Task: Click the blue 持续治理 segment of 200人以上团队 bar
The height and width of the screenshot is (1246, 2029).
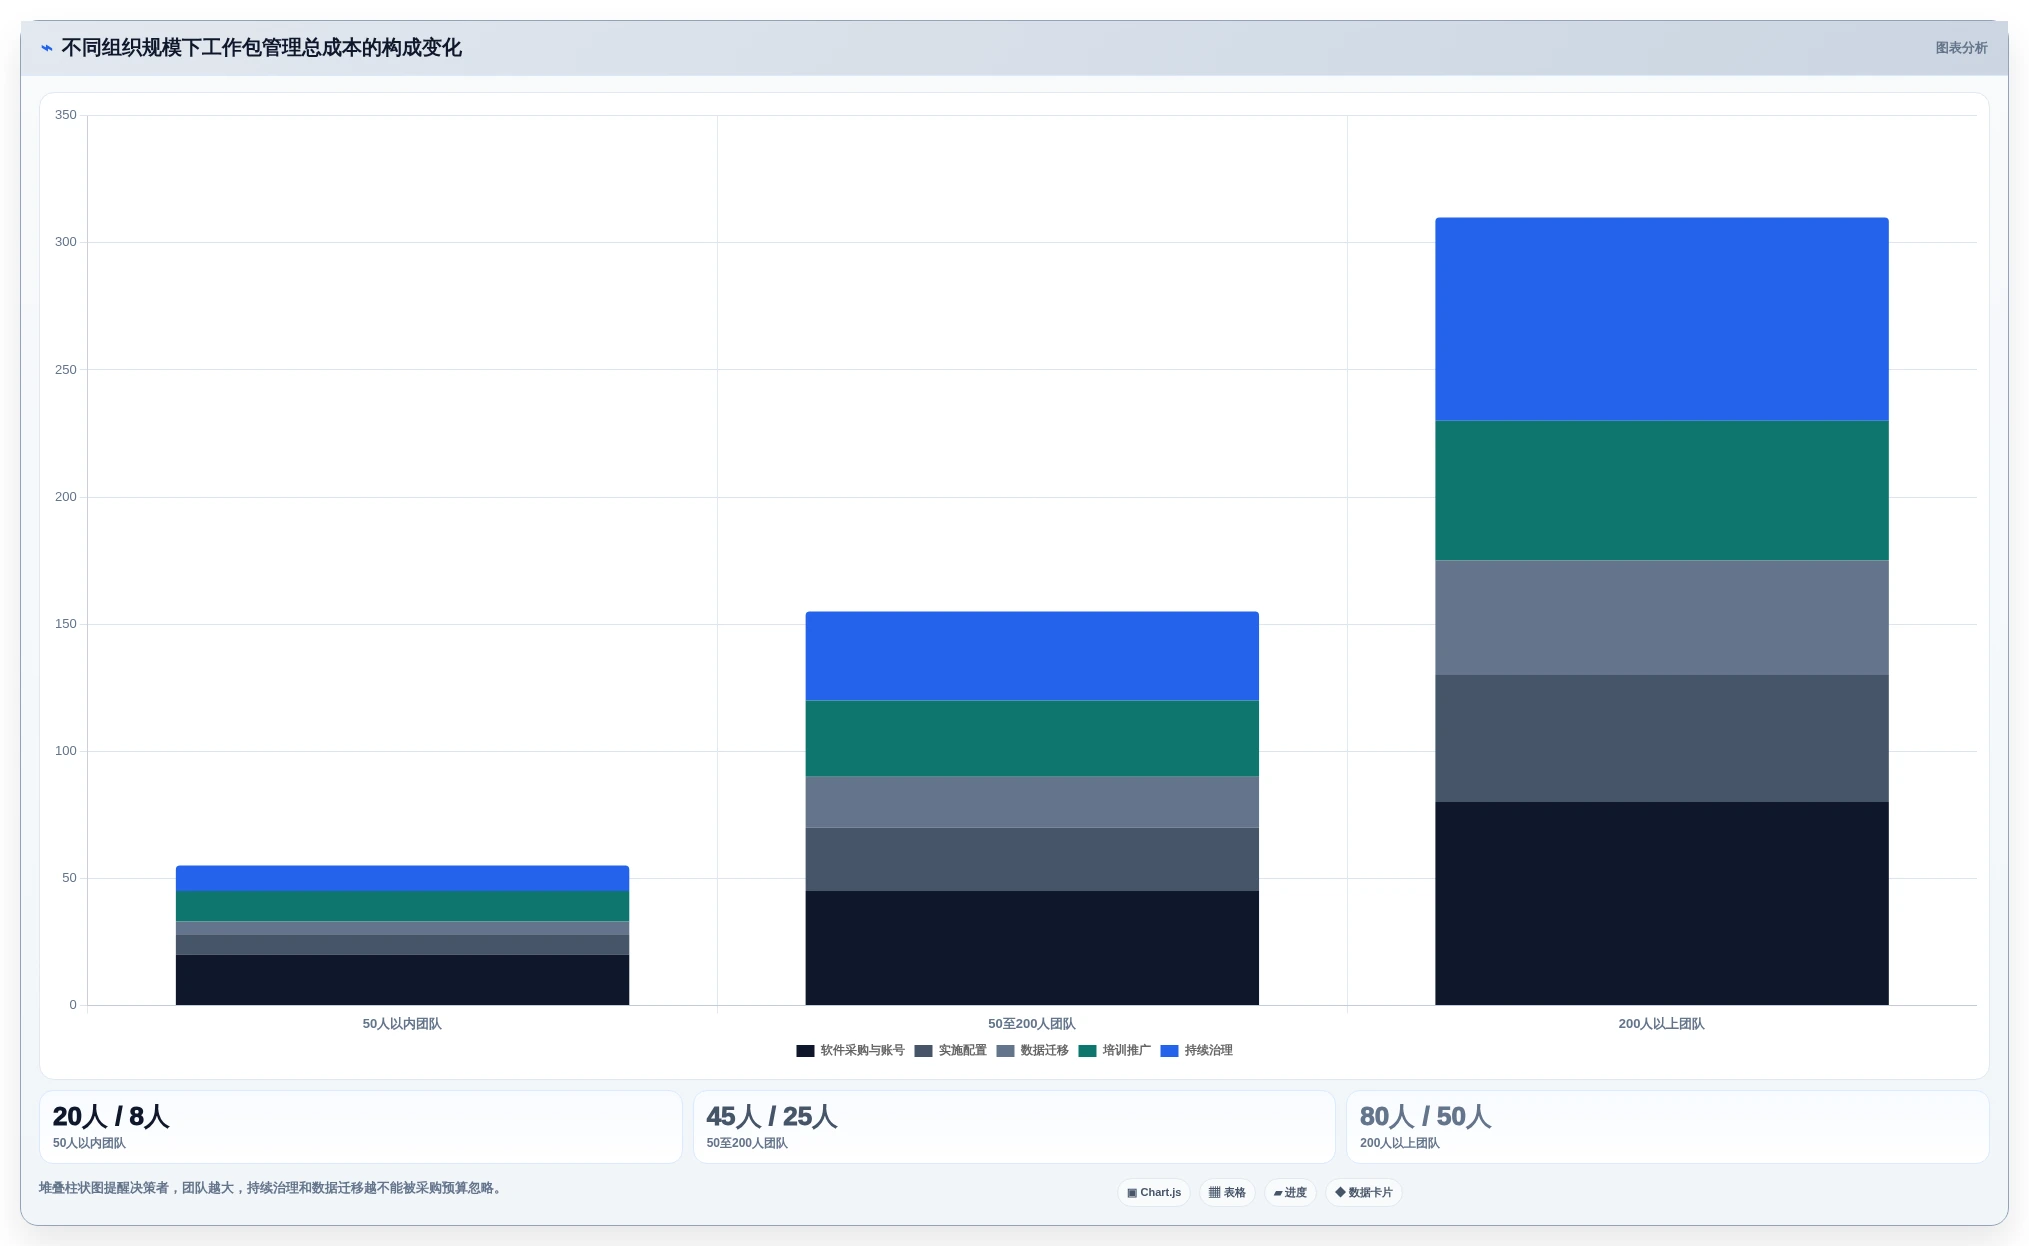Action: [x=1661, y=319]
